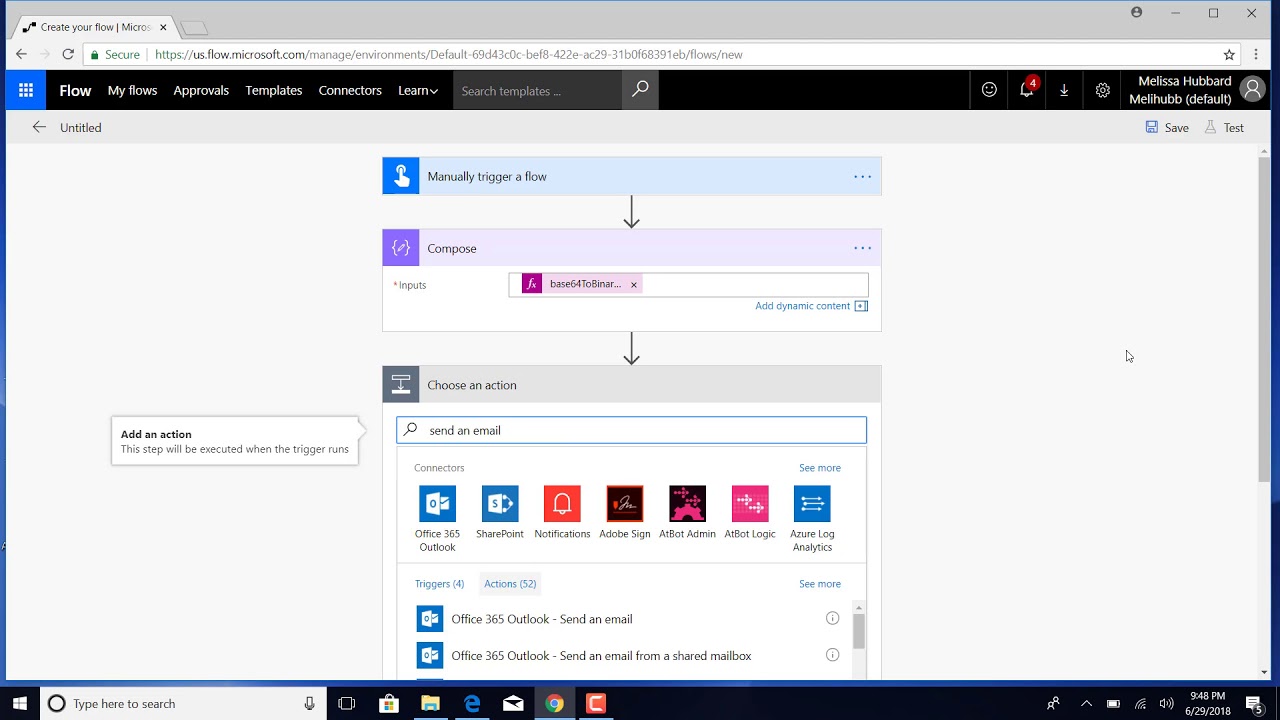Focus the send an email action search box
Image resolution: width=1280 pixels, height=720 pixels.
tap(631, 430)
